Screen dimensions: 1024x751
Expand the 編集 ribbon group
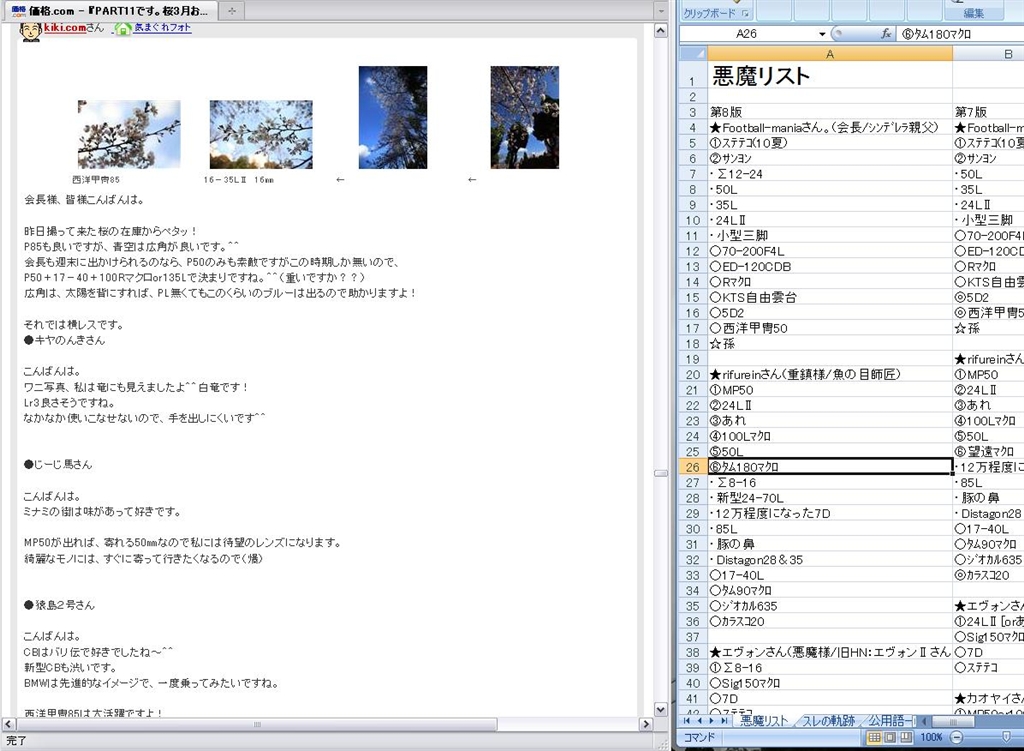973,13
